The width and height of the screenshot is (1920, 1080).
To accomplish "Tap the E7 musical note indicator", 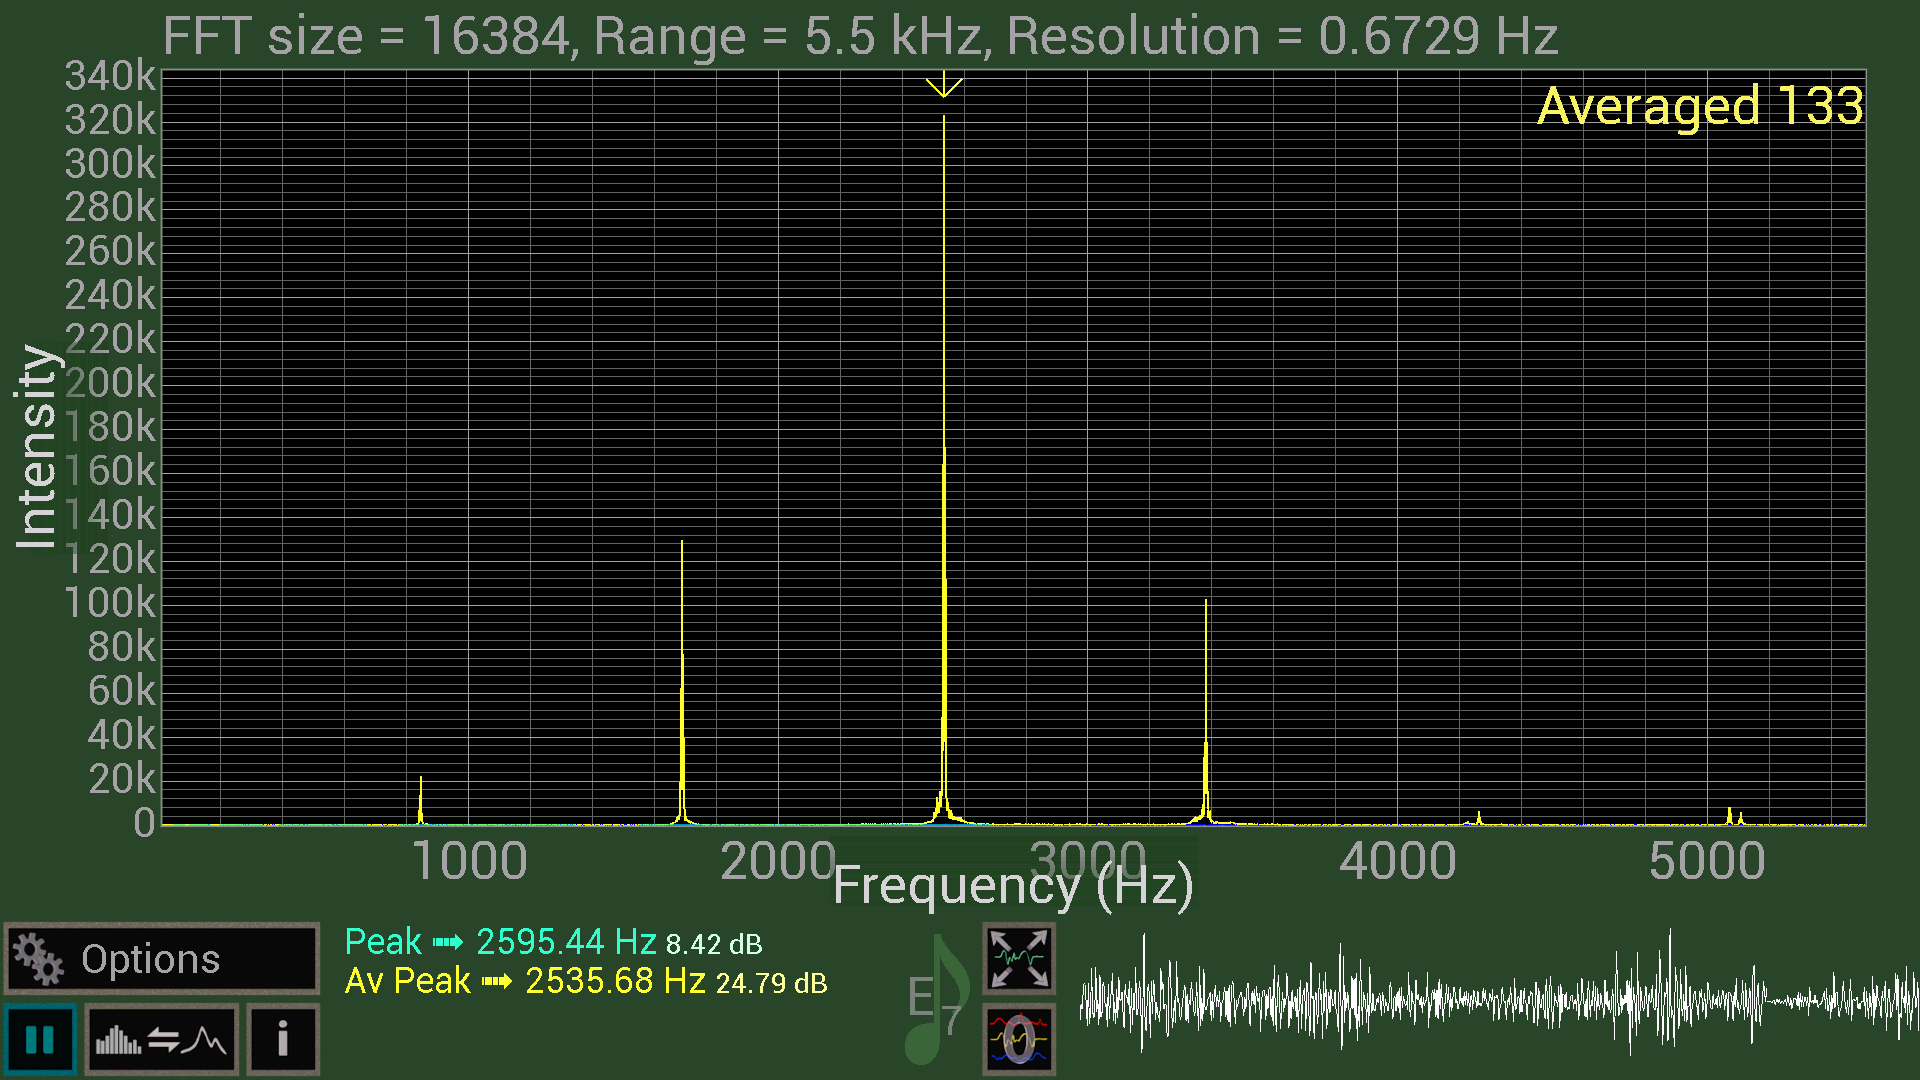I will [x=935, y=1000].
